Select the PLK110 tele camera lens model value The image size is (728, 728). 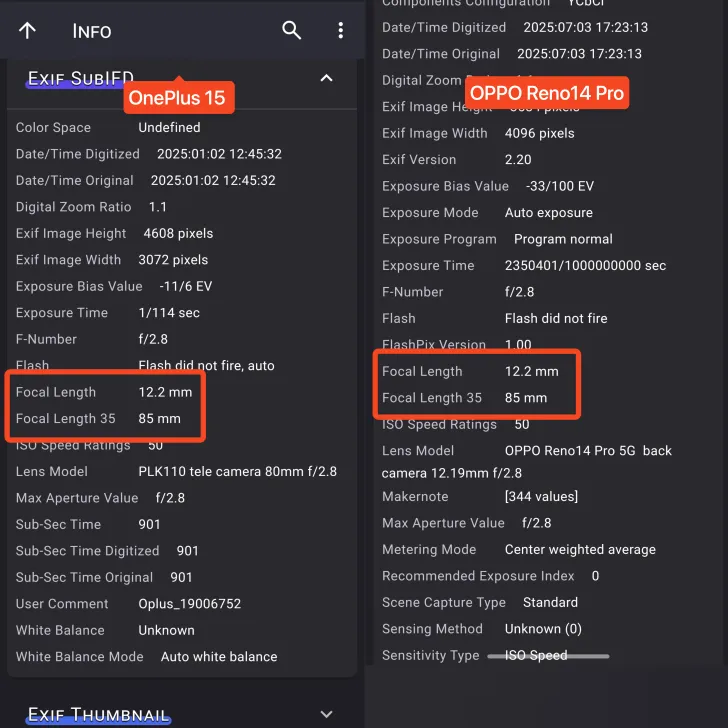(x=237, y=471)
